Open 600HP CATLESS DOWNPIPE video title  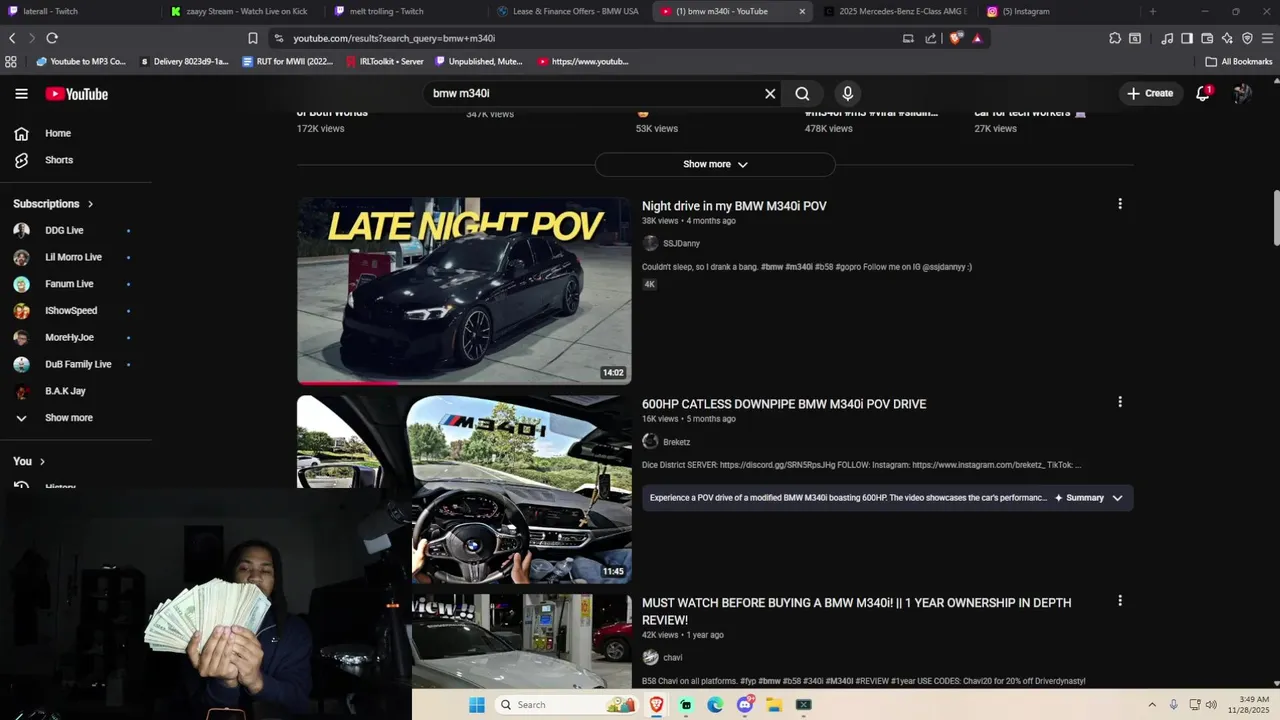[x=784, y=404]
